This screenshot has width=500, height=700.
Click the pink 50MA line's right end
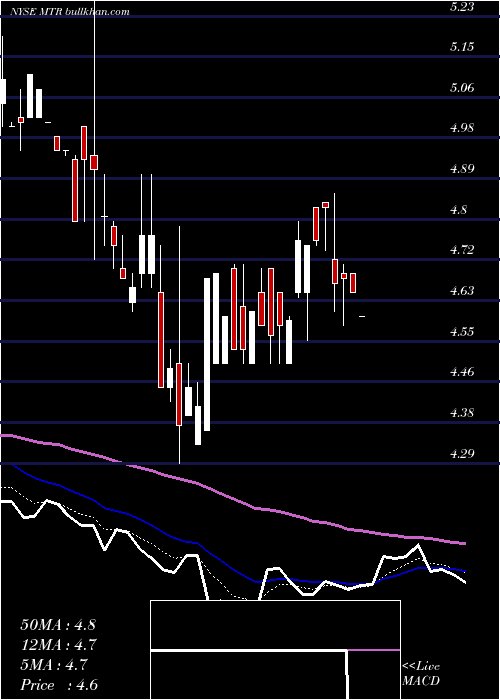pyautogui.click(x=463, y=543)
